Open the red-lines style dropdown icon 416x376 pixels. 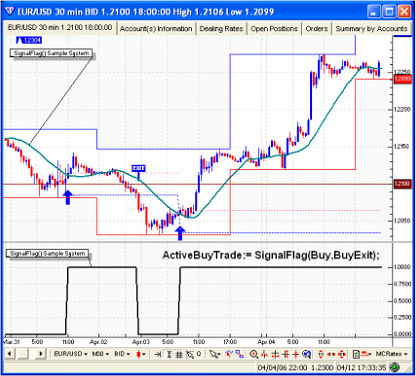click(366, 354)
